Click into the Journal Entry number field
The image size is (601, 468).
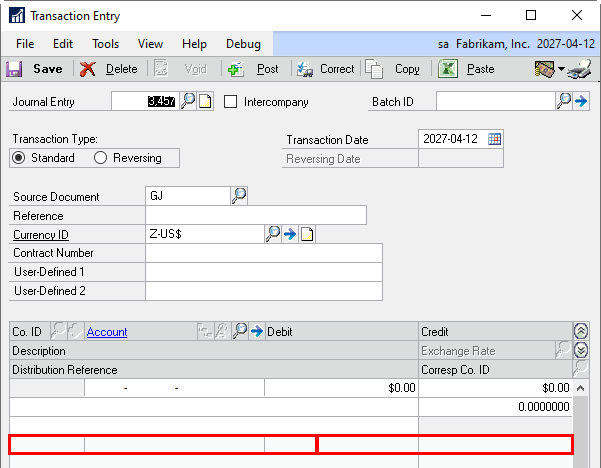point(145,101)
